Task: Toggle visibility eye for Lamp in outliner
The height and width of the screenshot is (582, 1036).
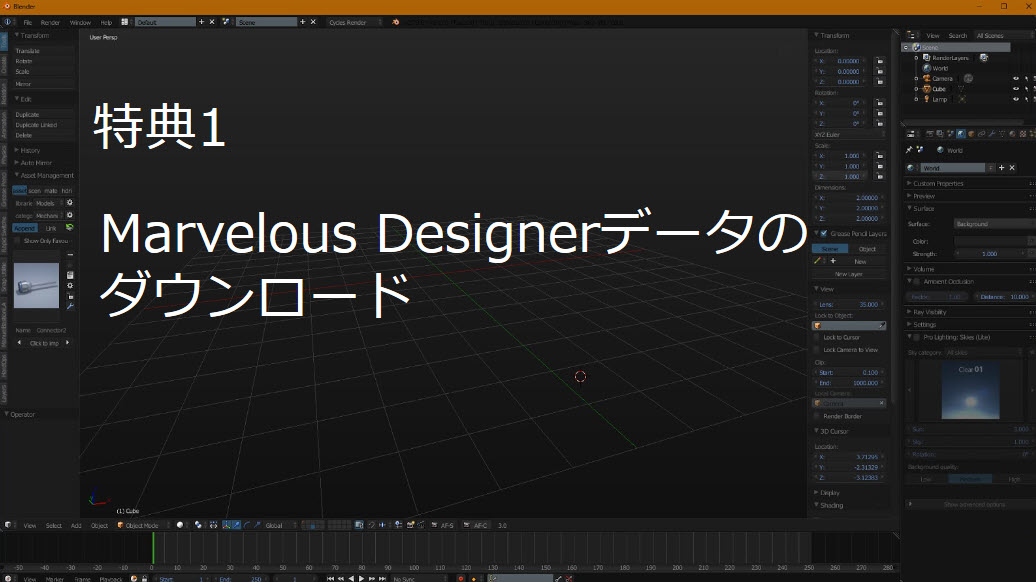Action: pos(1016,100)
